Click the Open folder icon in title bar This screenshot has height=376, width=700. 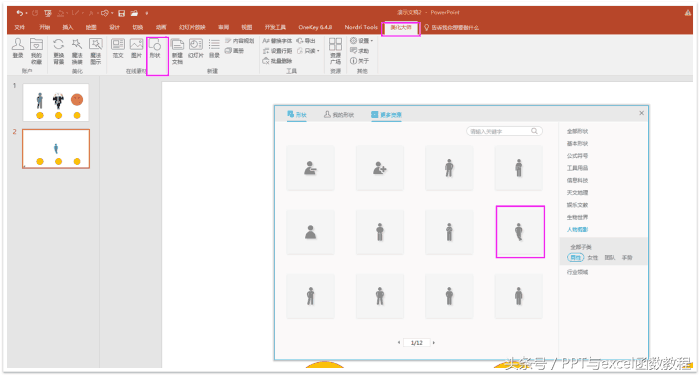coord(134,13)
